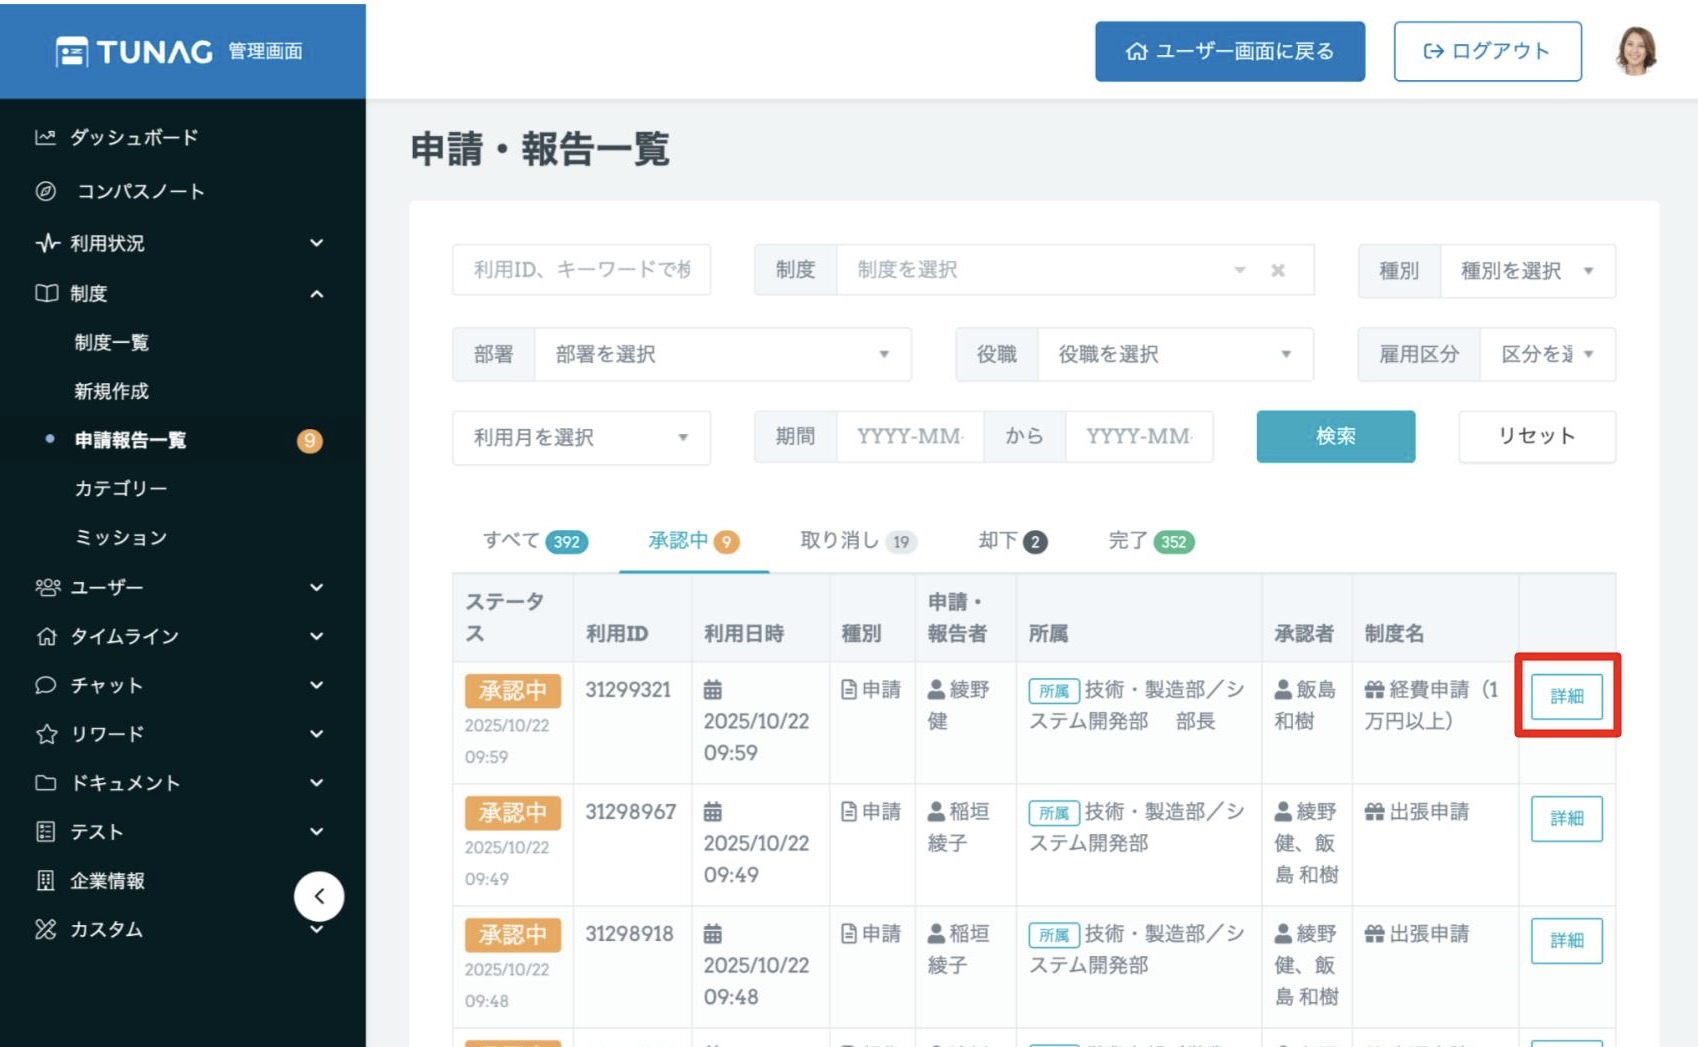1698x1047 pixels.
Task: Switch to the 完了 tab
Action: coord(1150,541)
